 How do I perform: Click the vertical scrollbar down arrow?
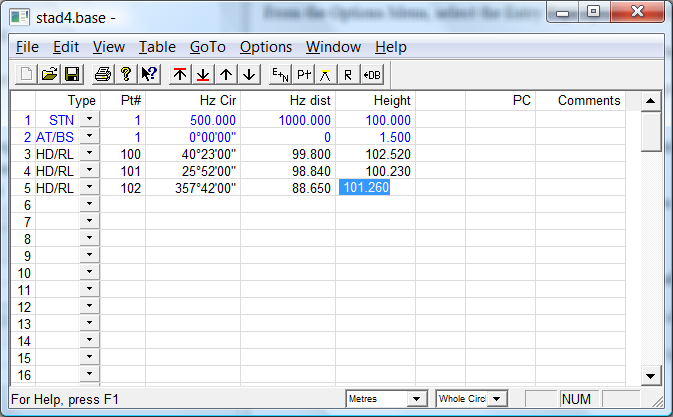click(650, 375)
